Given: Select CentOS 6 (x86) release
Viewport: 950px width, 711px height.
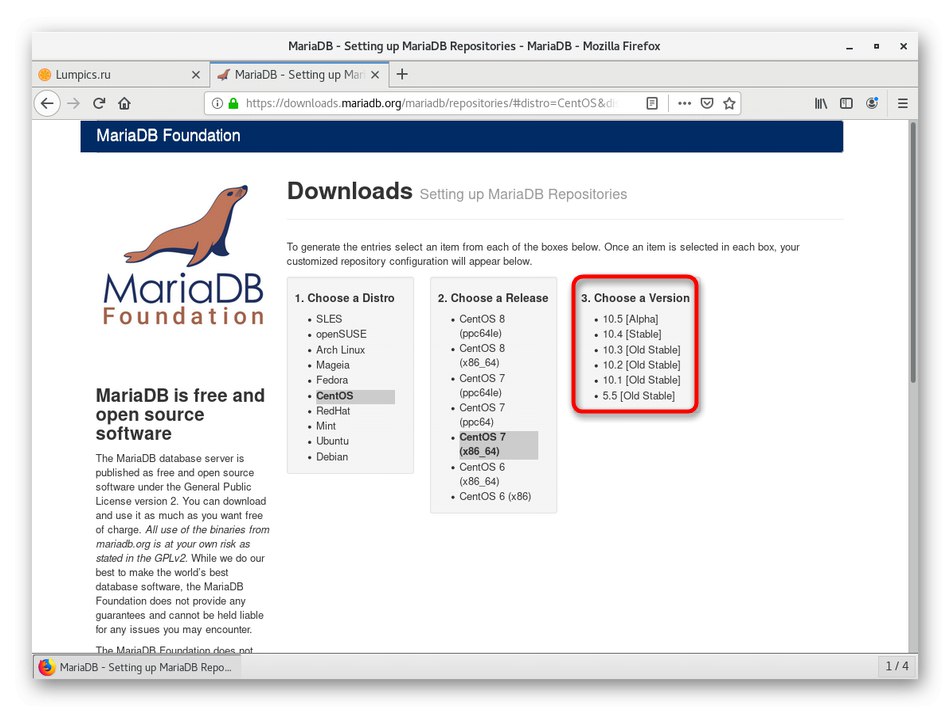Looking at the screenshot, I should pos(495,497).
